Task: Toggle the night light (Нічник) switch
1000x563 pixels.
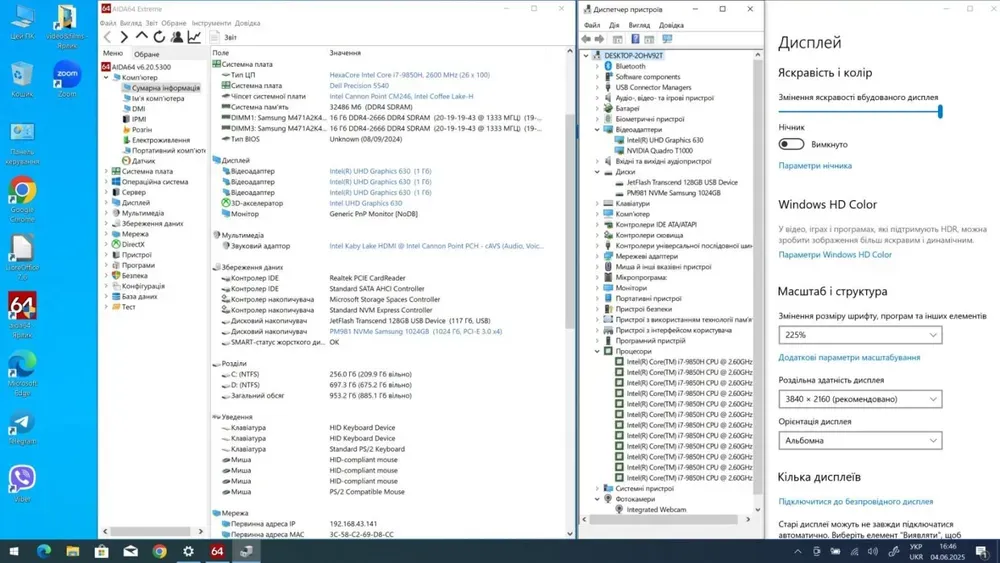Action: click(x=791, y=144)
